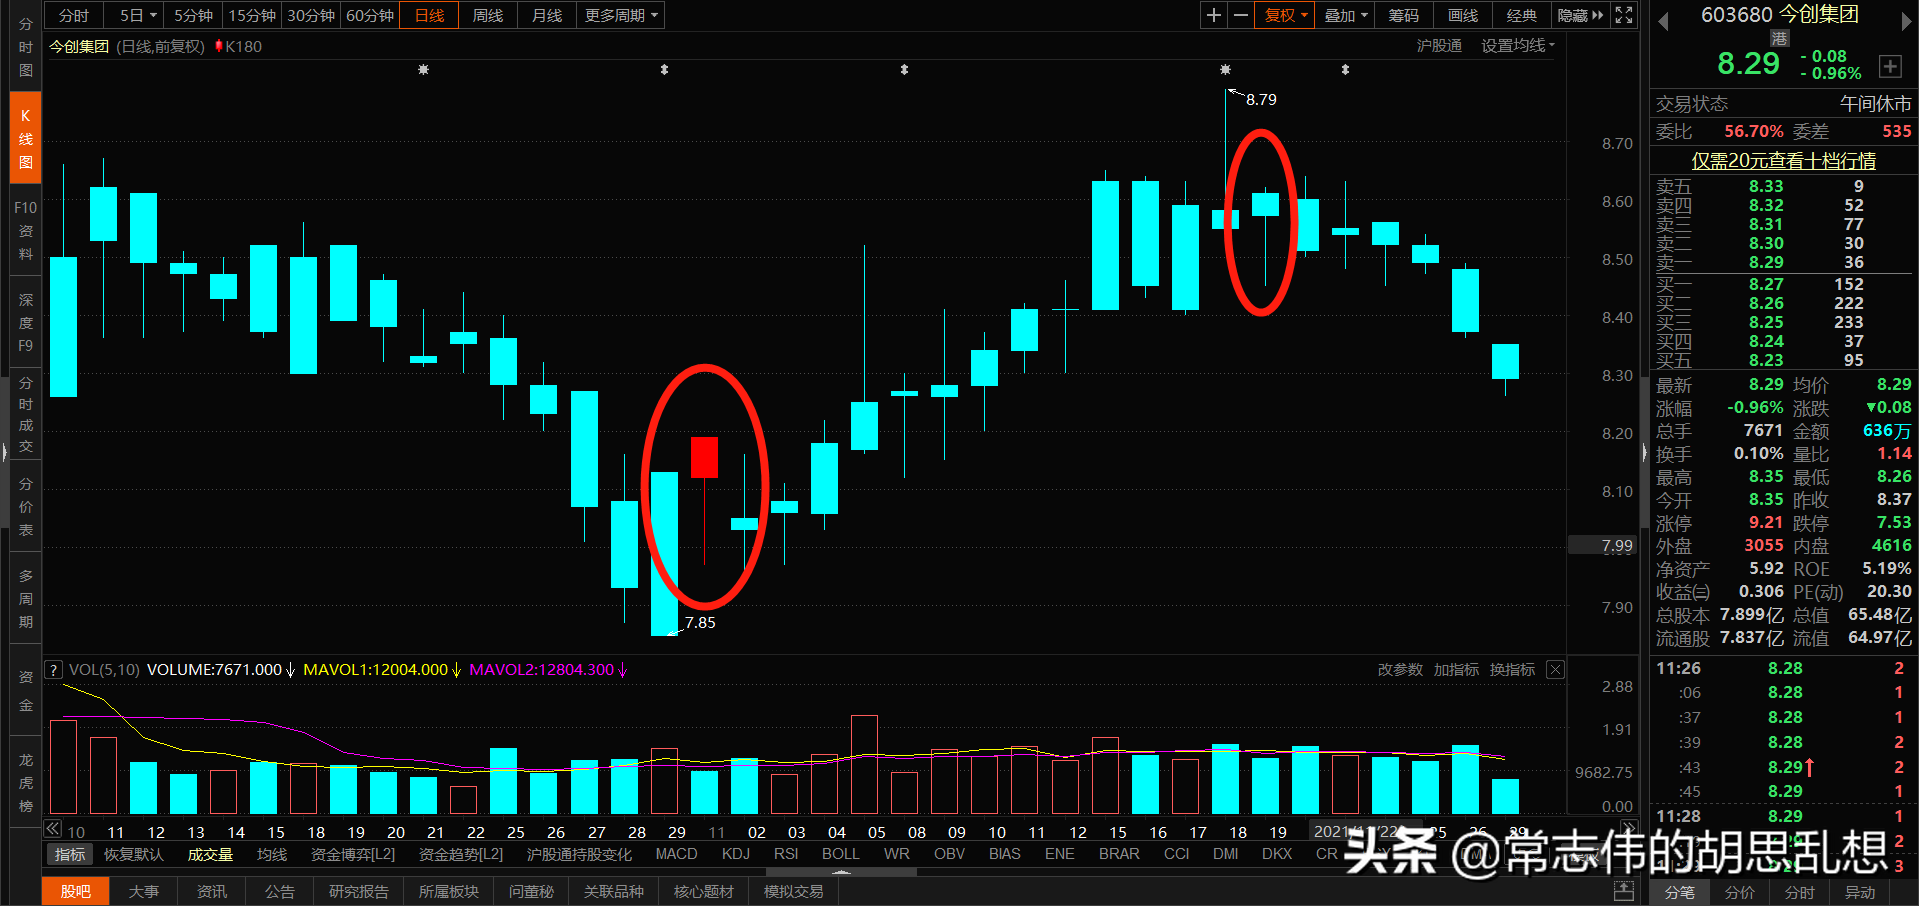Expand the 叠加 overlay dropdown
Image resolution: width=1919 pixels, height=906 pixels.
[1343, 15]
